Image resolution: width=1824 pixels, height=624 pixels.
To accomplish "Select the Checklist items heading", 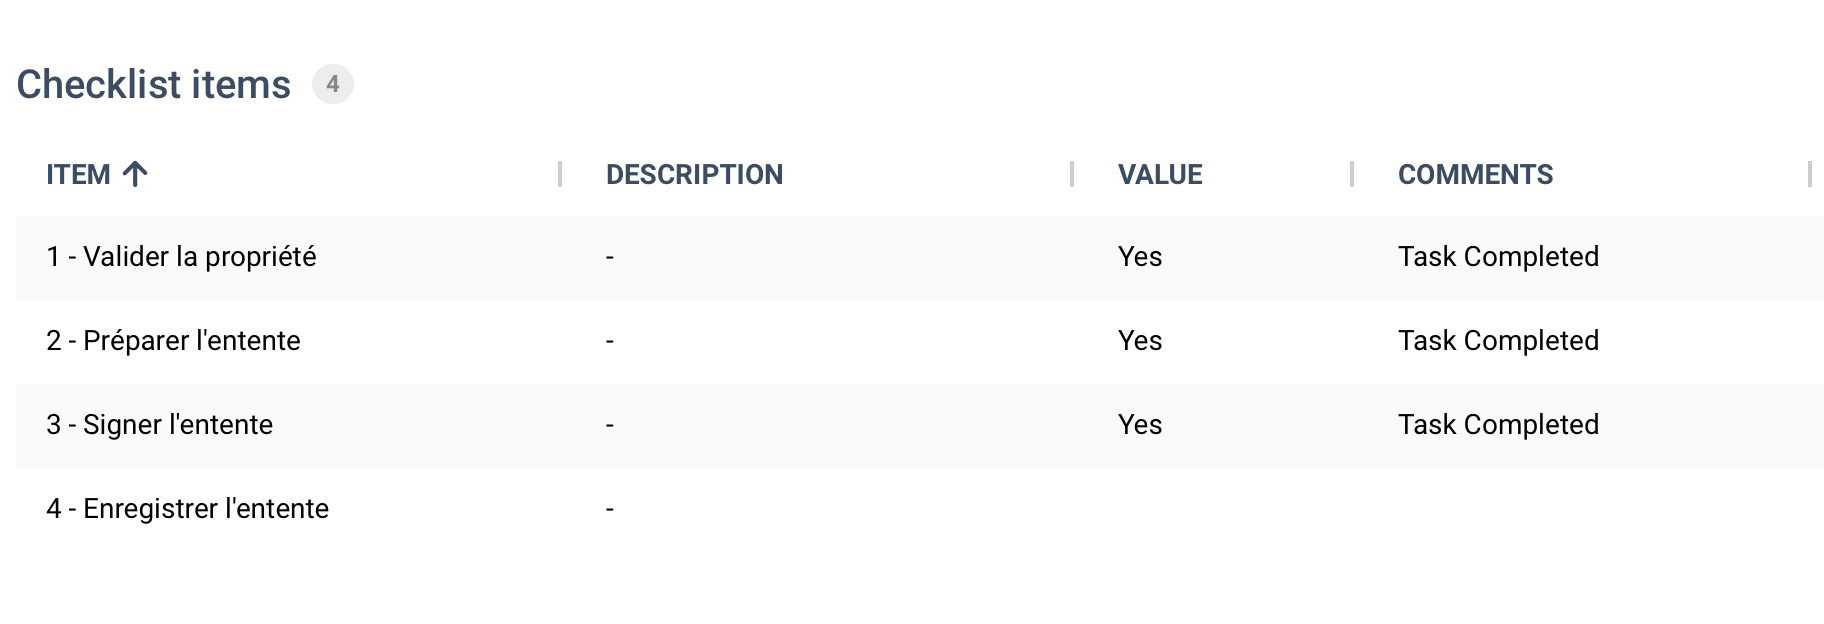I will (154, 85).
